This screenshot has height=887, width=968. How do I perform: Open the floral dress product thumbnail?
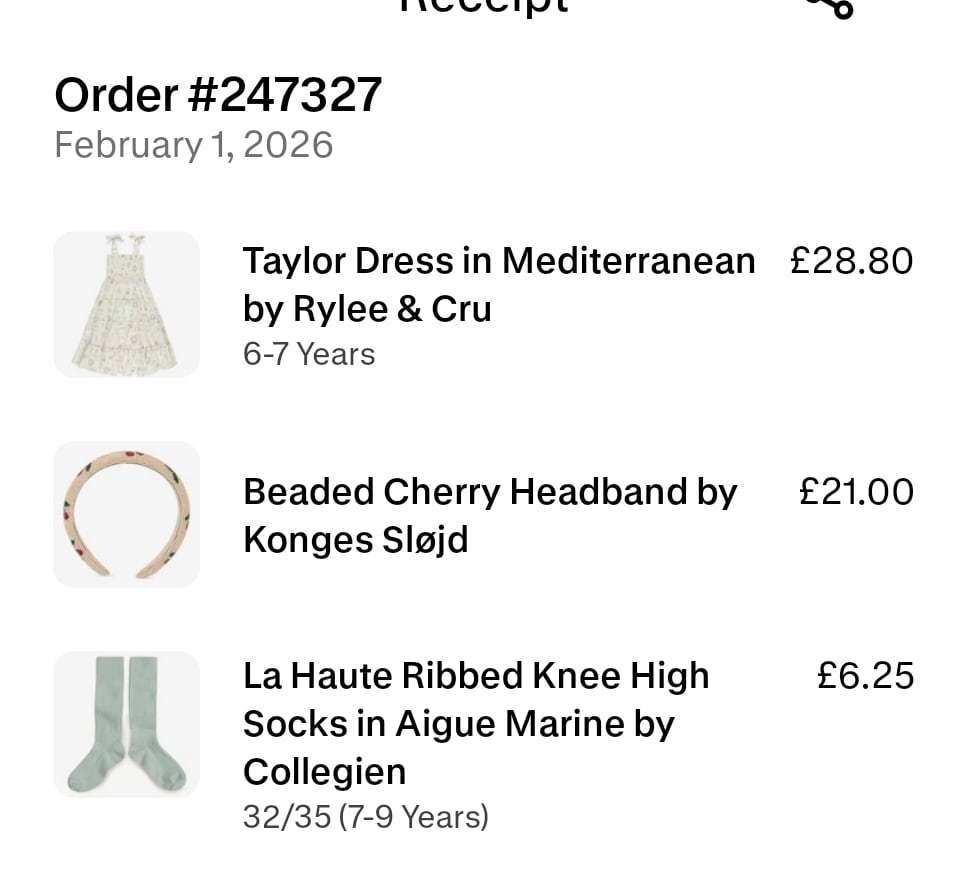126,304
